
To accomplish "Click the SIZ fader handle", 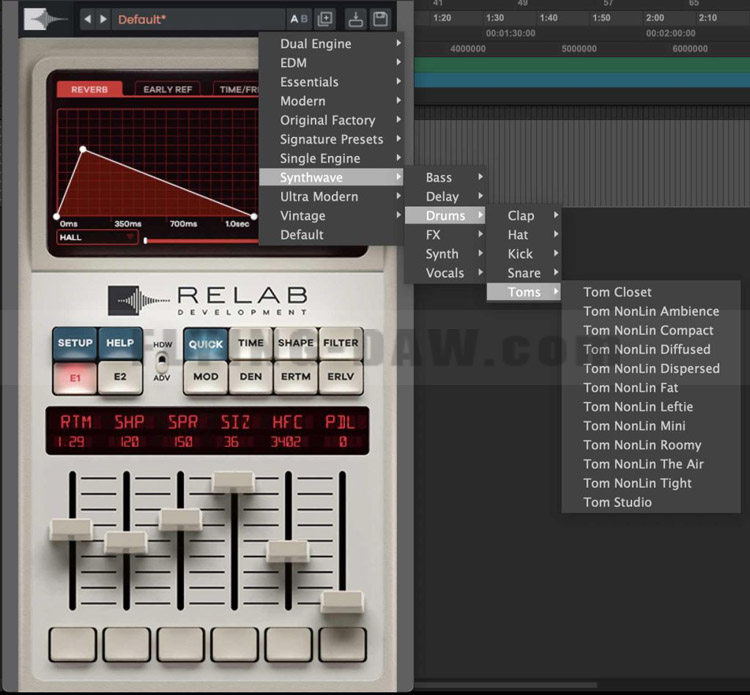I will (x=233, y=482).
